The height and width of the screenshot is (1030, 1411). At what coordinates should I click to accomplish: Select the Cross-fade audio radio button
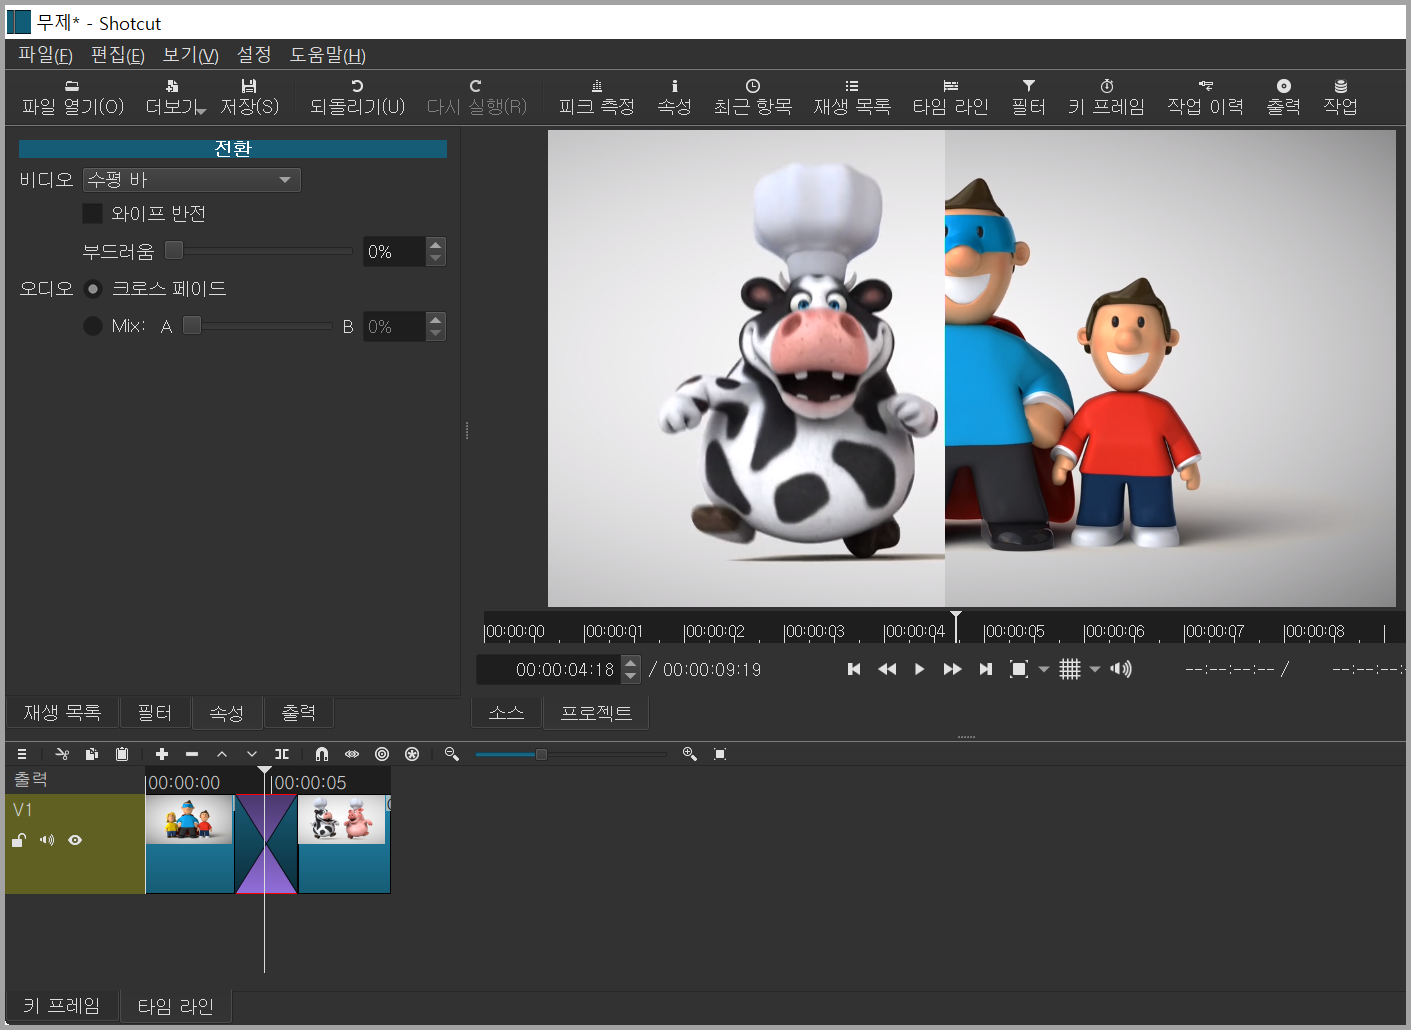[93, 289]
